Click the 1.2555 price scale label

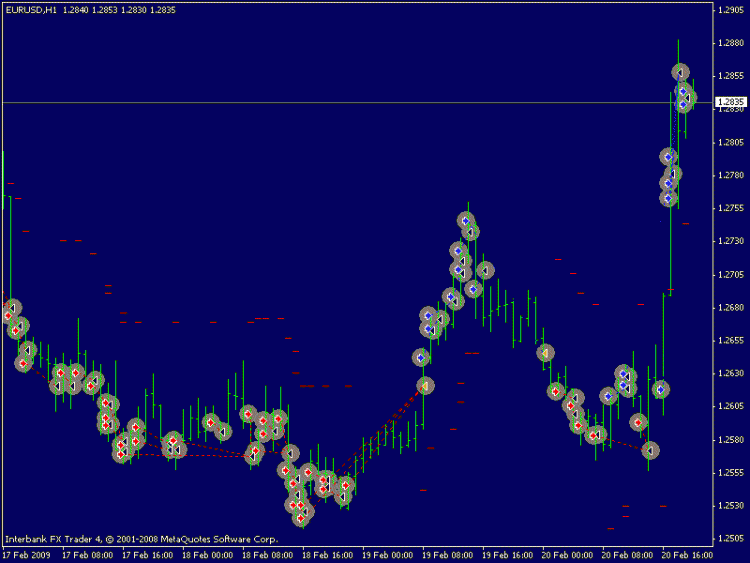pos(731,473)
